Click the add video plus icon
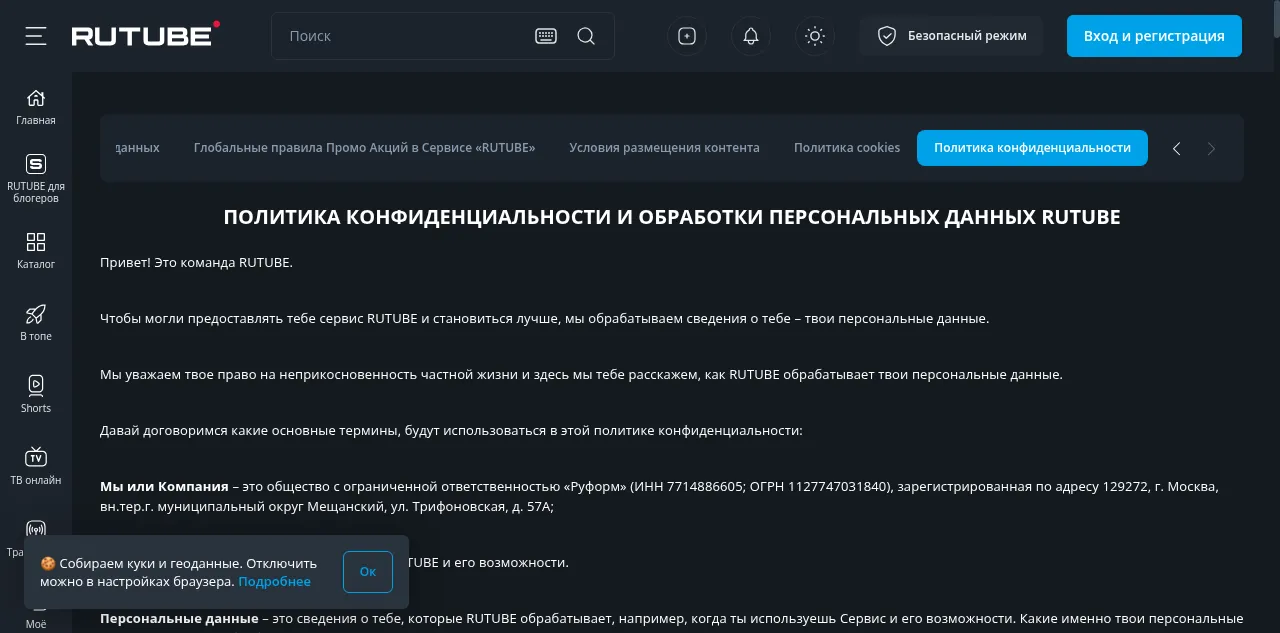The width and height of the screenshot is (1280, 633). point(687,36)
